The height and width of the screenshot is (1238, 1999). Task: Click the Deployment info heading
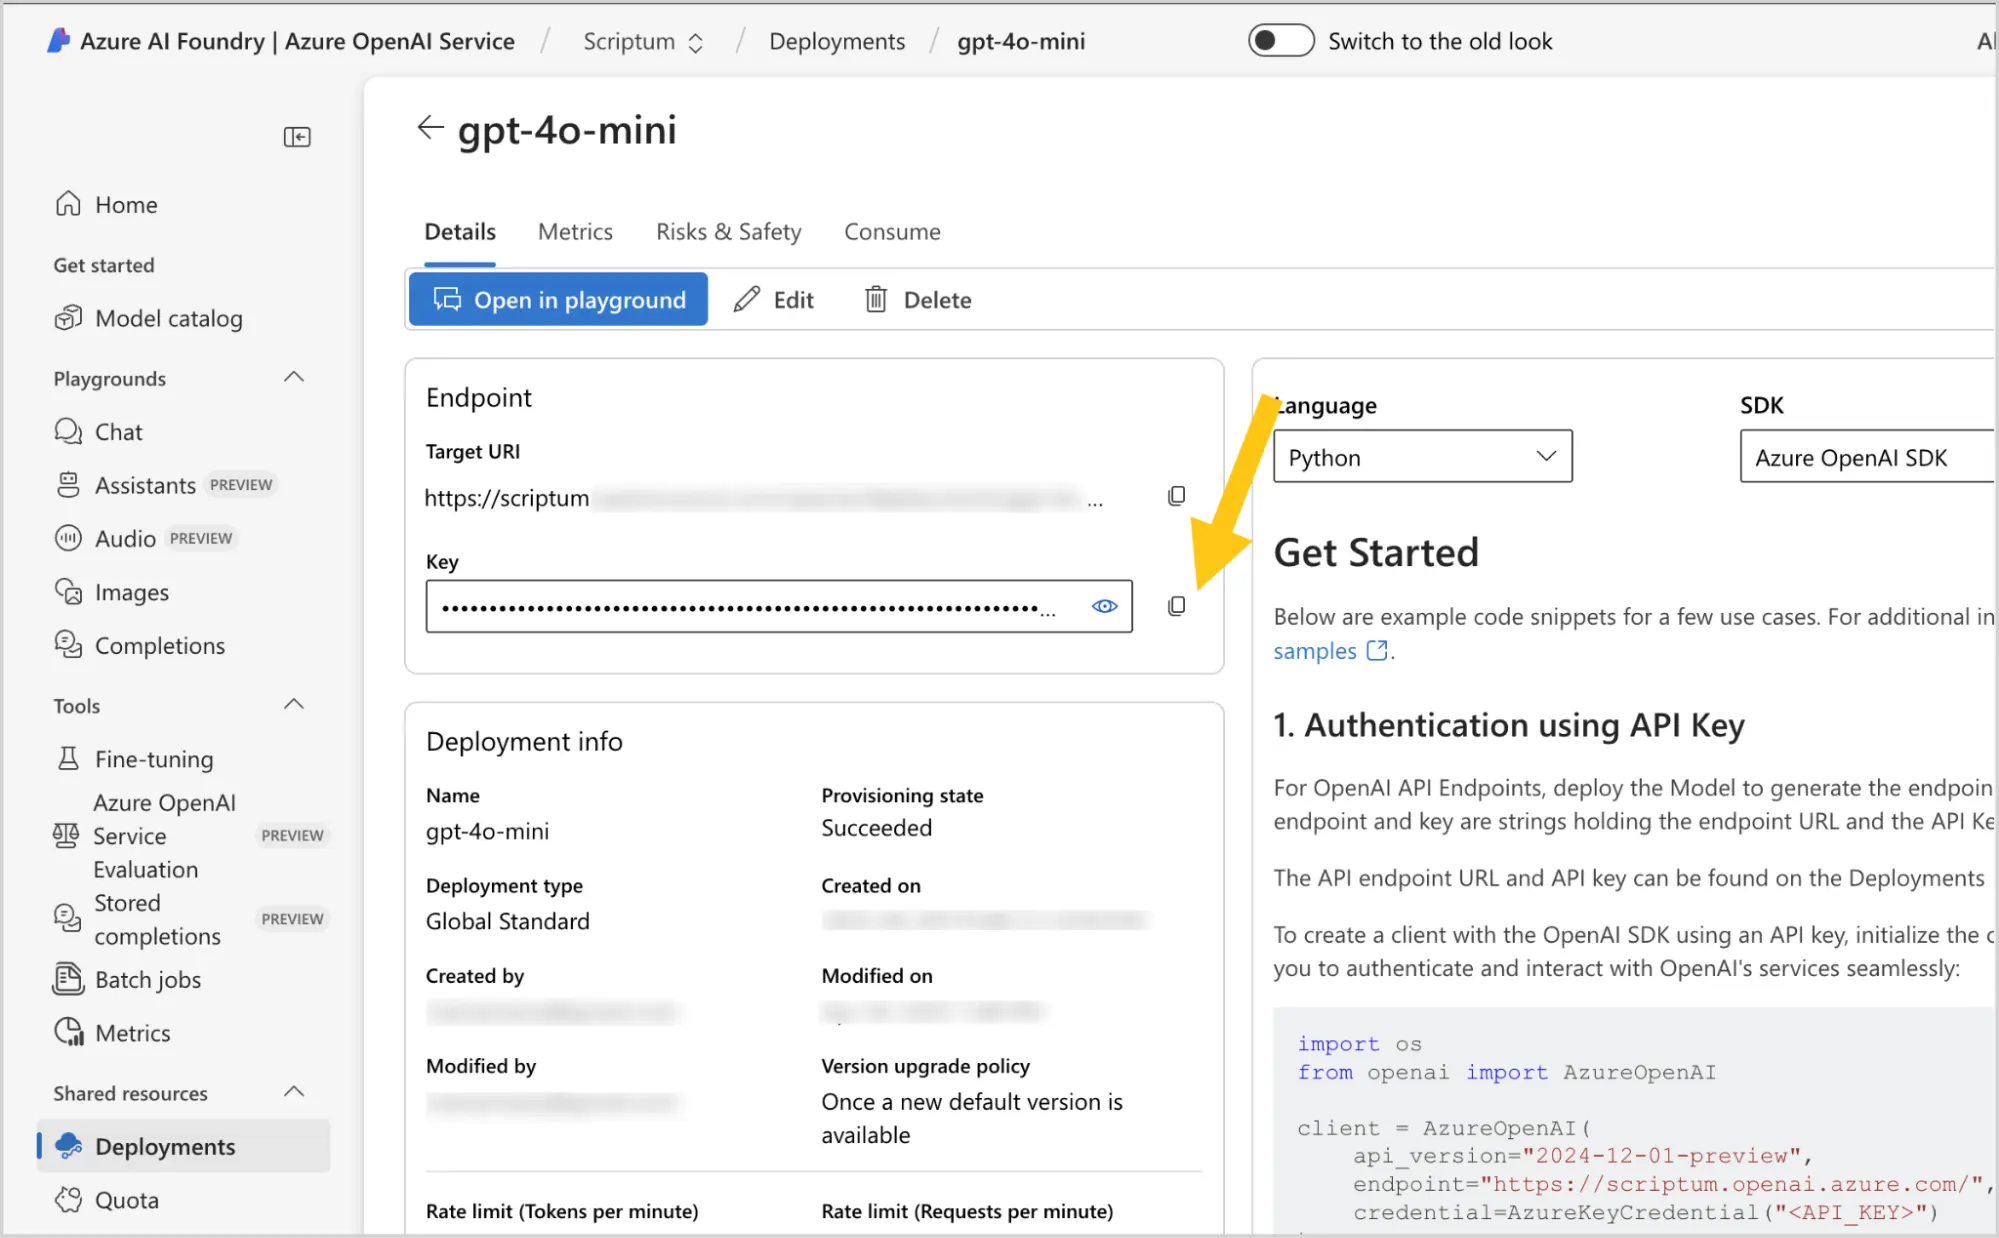[x=524, y=742]
